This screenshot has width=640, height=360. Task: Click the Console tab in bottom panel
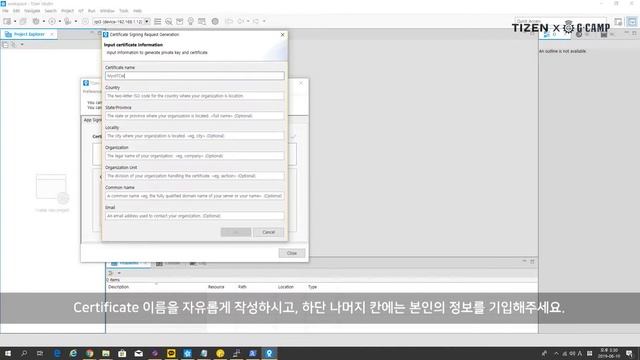tap(168, 263)
